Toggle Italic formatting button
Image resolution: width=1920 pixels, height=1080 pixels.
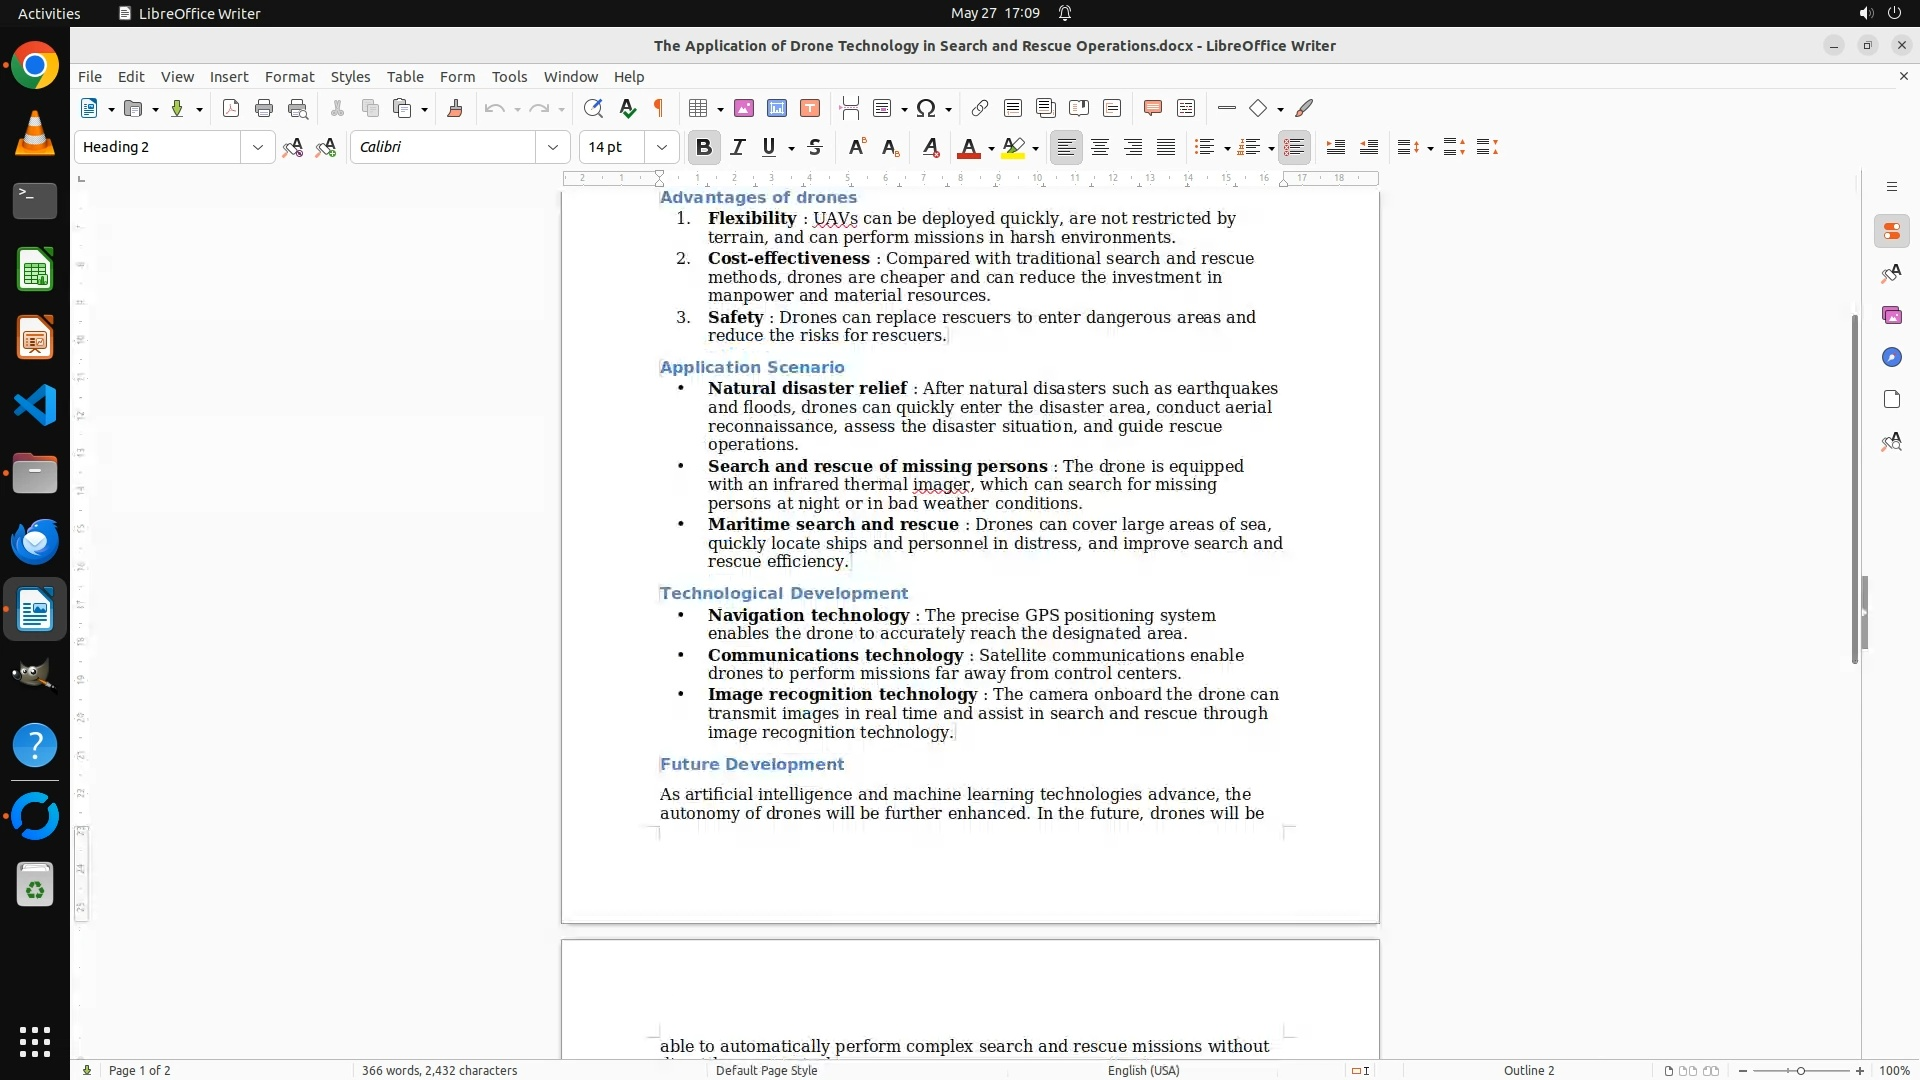(x=738, y=147)
